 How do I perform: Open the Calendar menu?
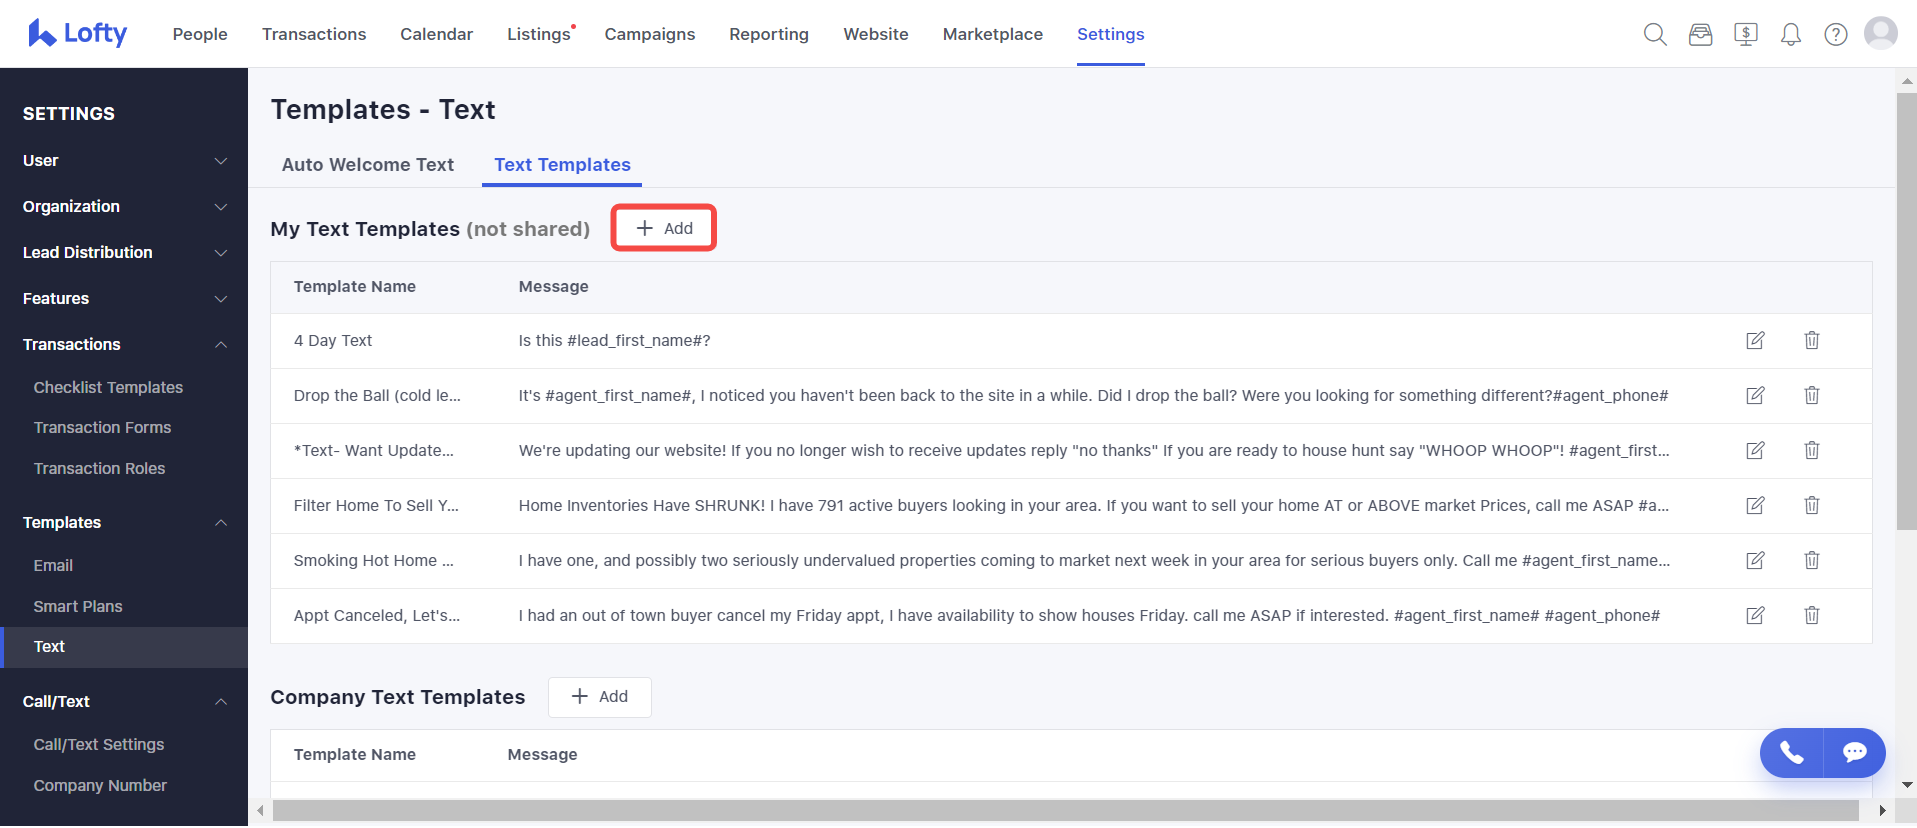point(436,34)
